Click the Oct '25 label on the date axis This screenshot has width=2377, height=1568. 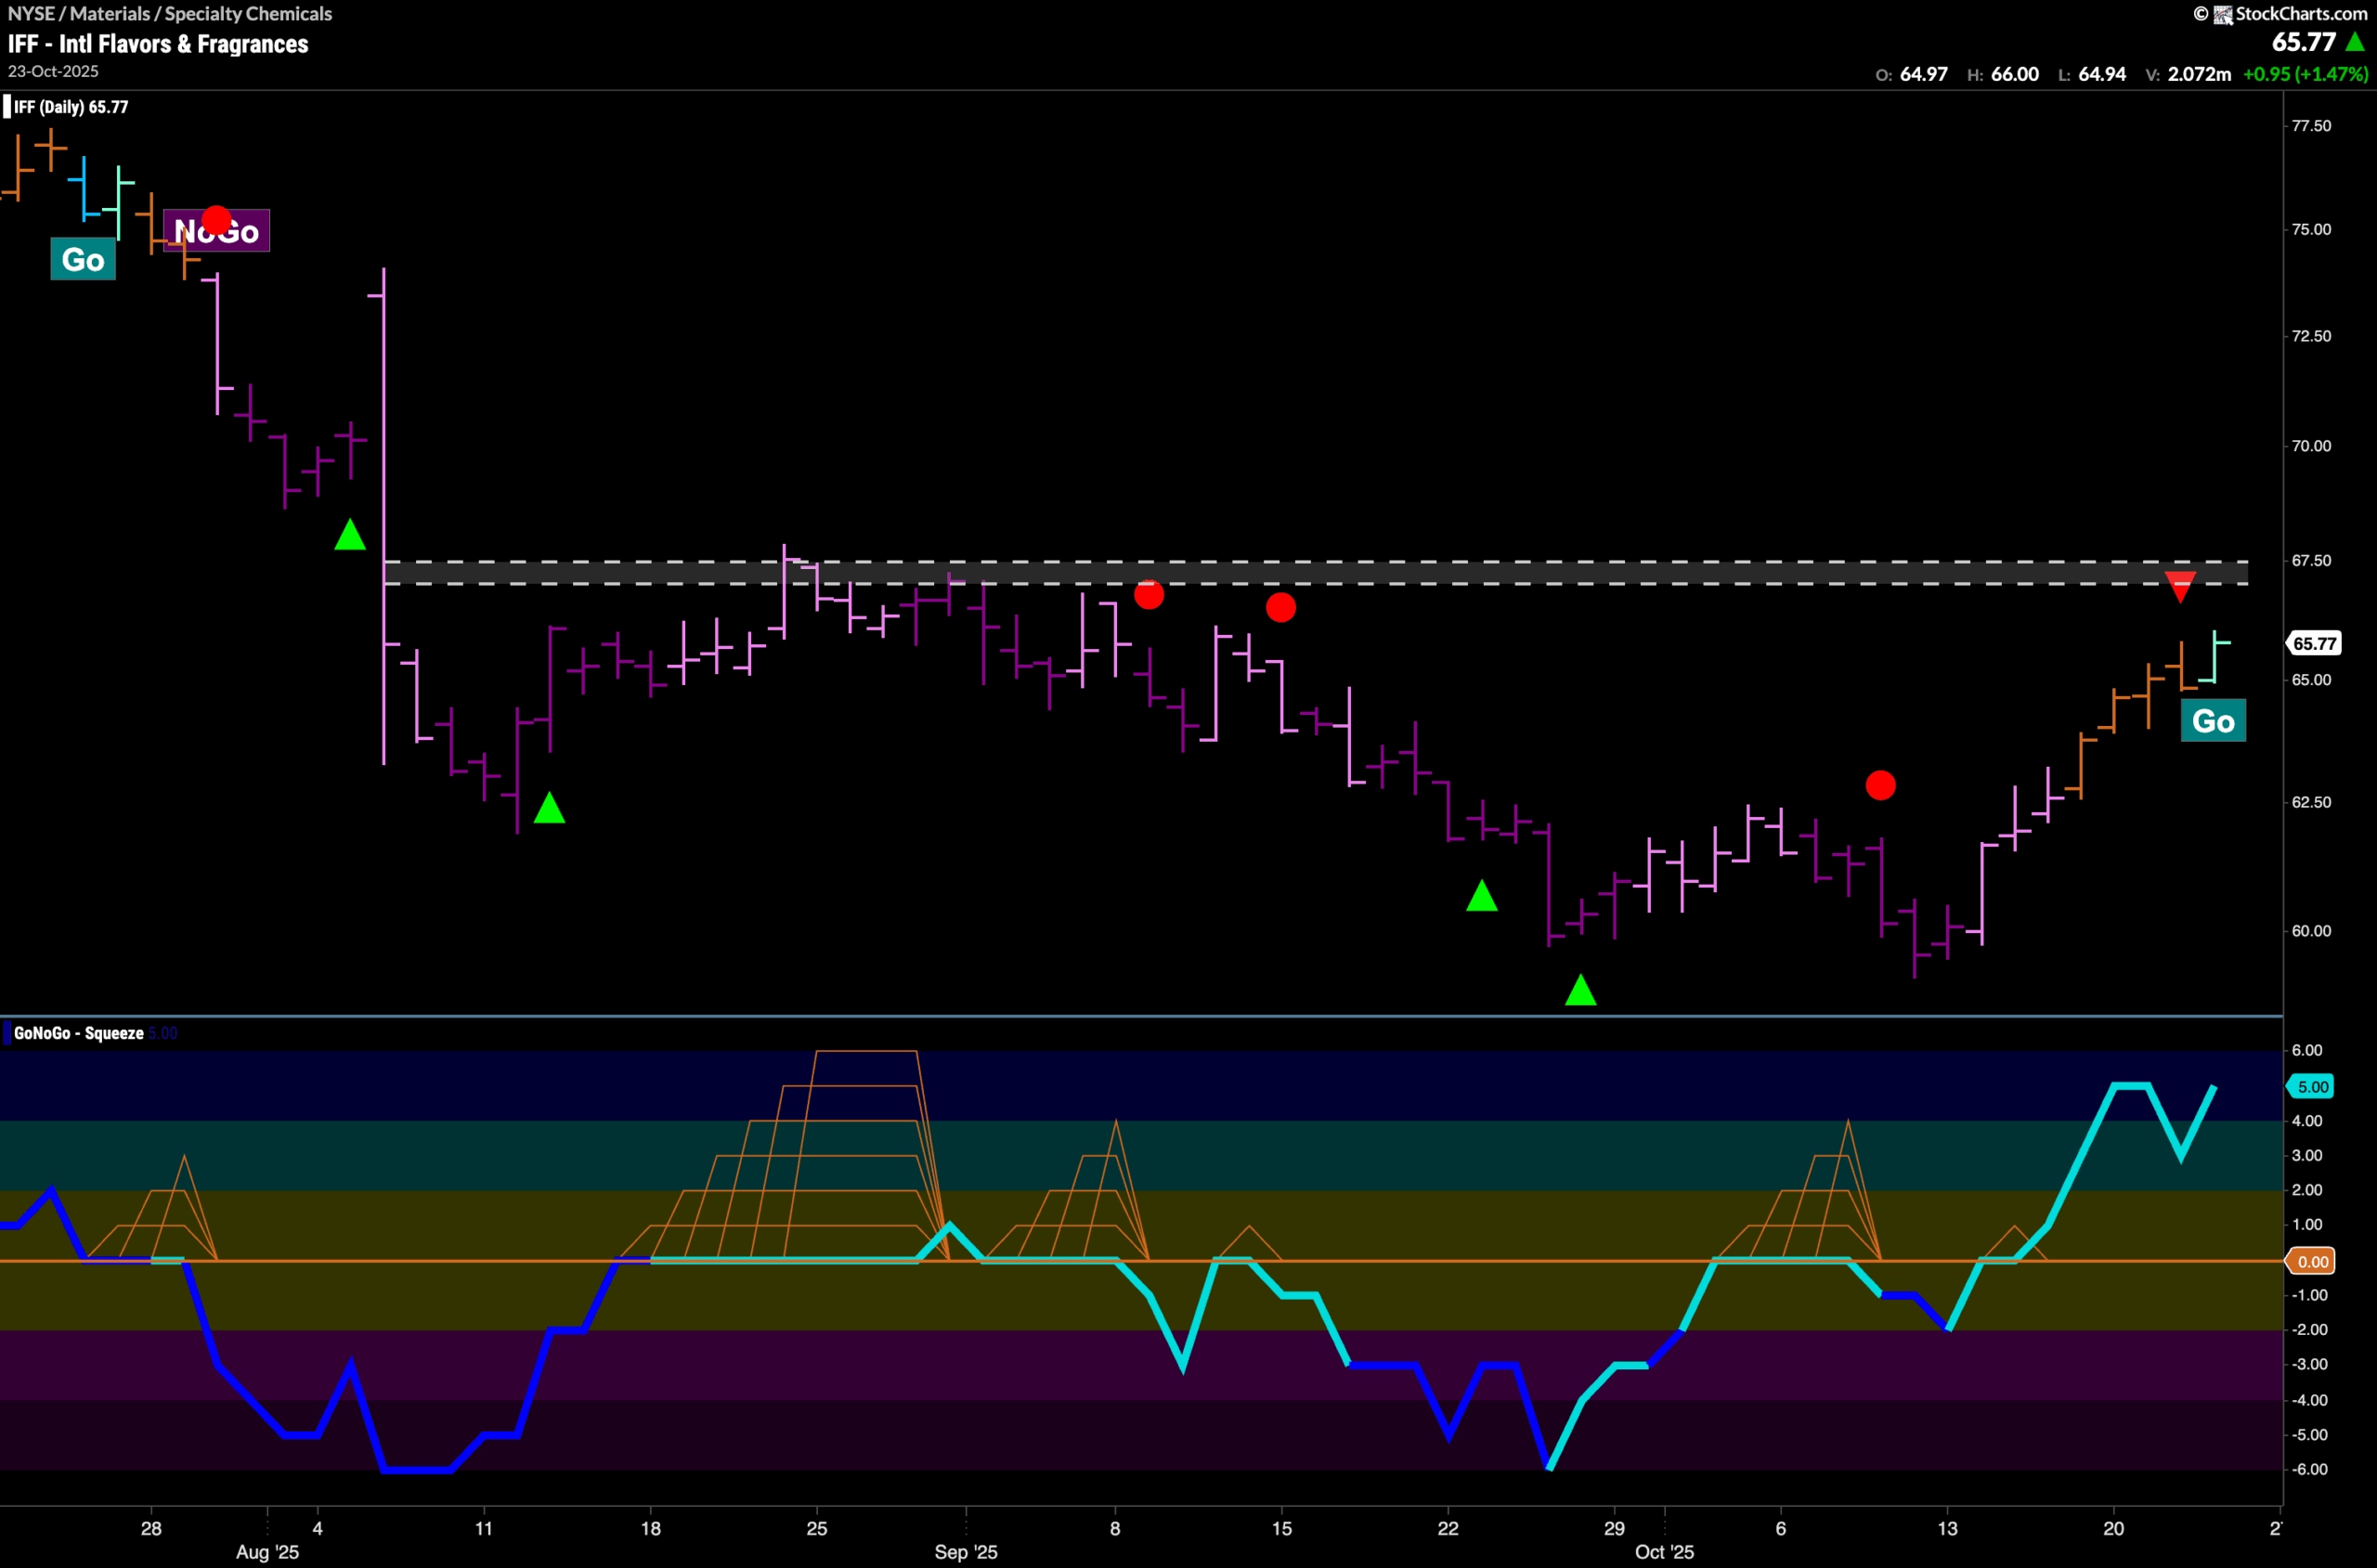pyautogui.click(x=1666, y=1552)
